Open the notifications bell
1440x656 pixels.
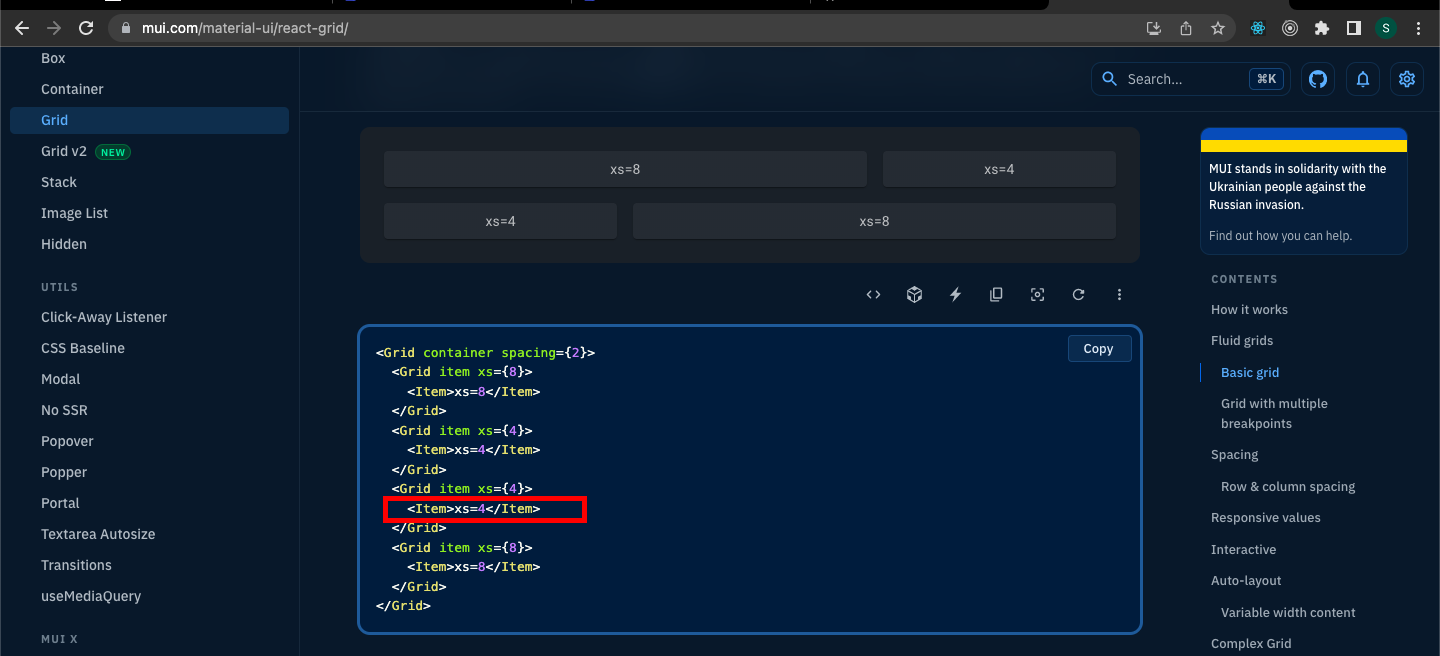(1362, 79)
